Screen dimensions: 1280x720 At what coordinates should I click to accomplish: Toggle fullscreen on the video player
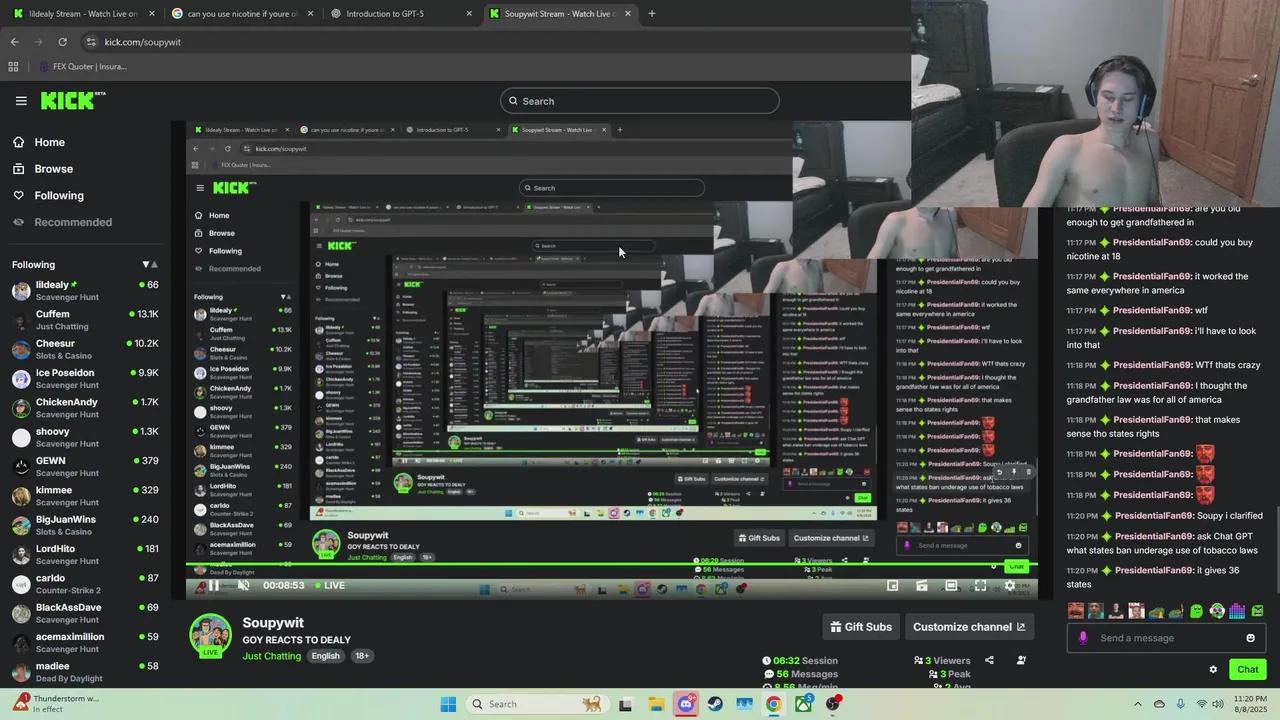coord(980,586)
